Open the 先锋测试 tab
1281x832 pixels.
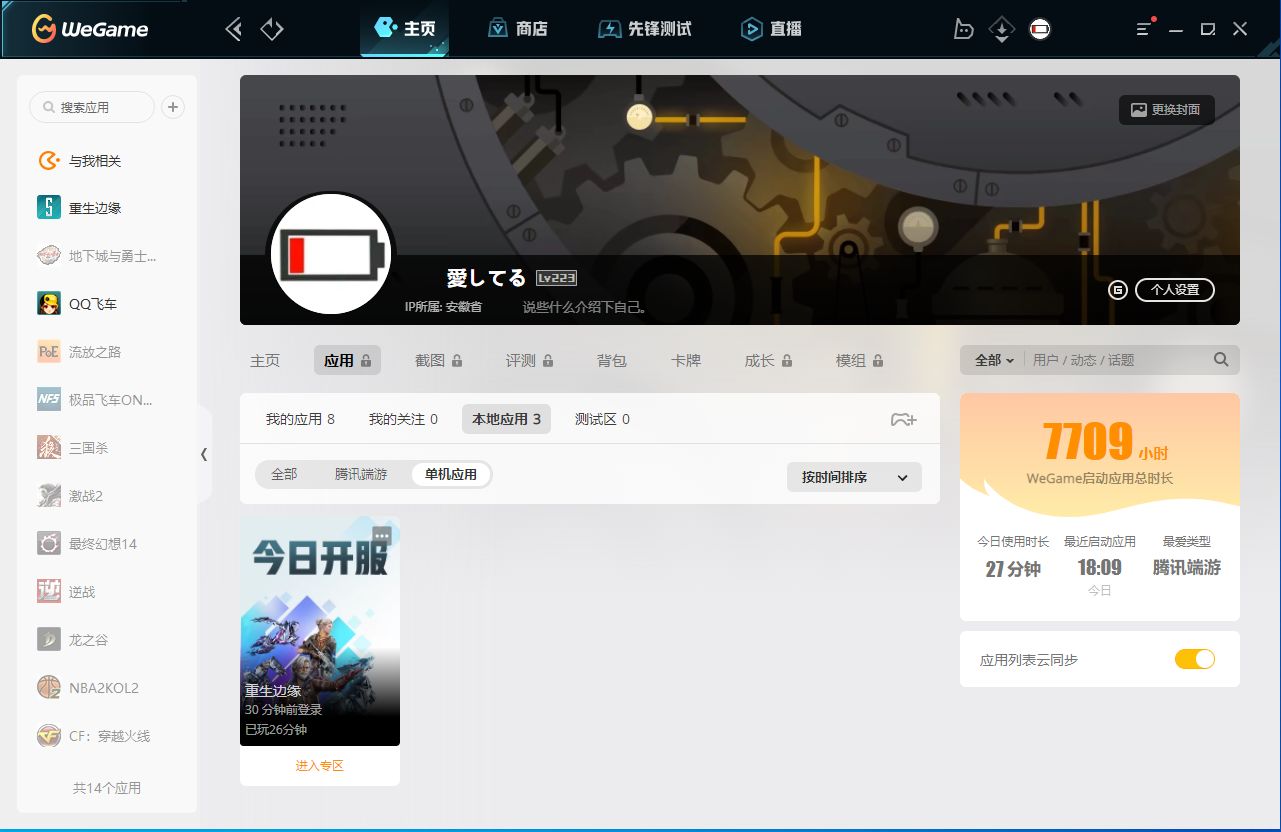[645, 29]
